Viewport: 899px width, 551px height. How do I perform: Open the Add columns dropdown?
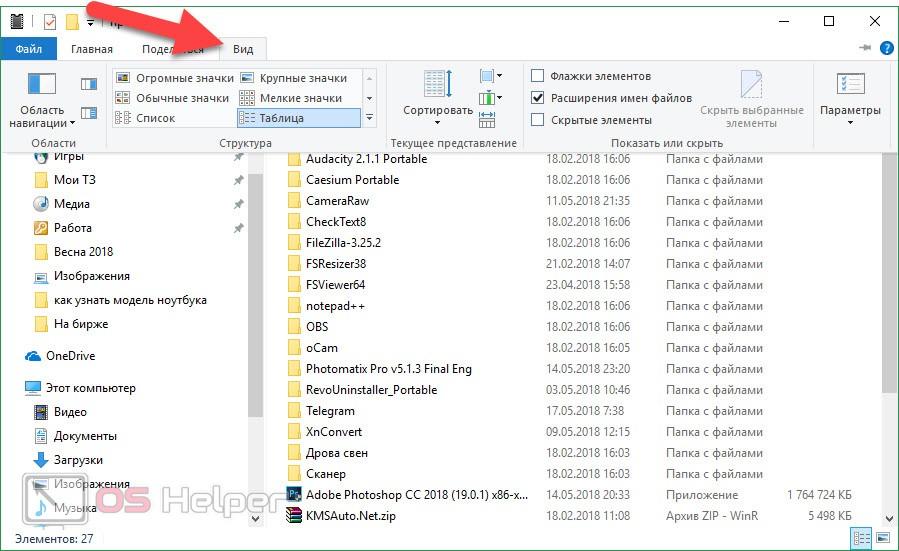click(490, 98)
